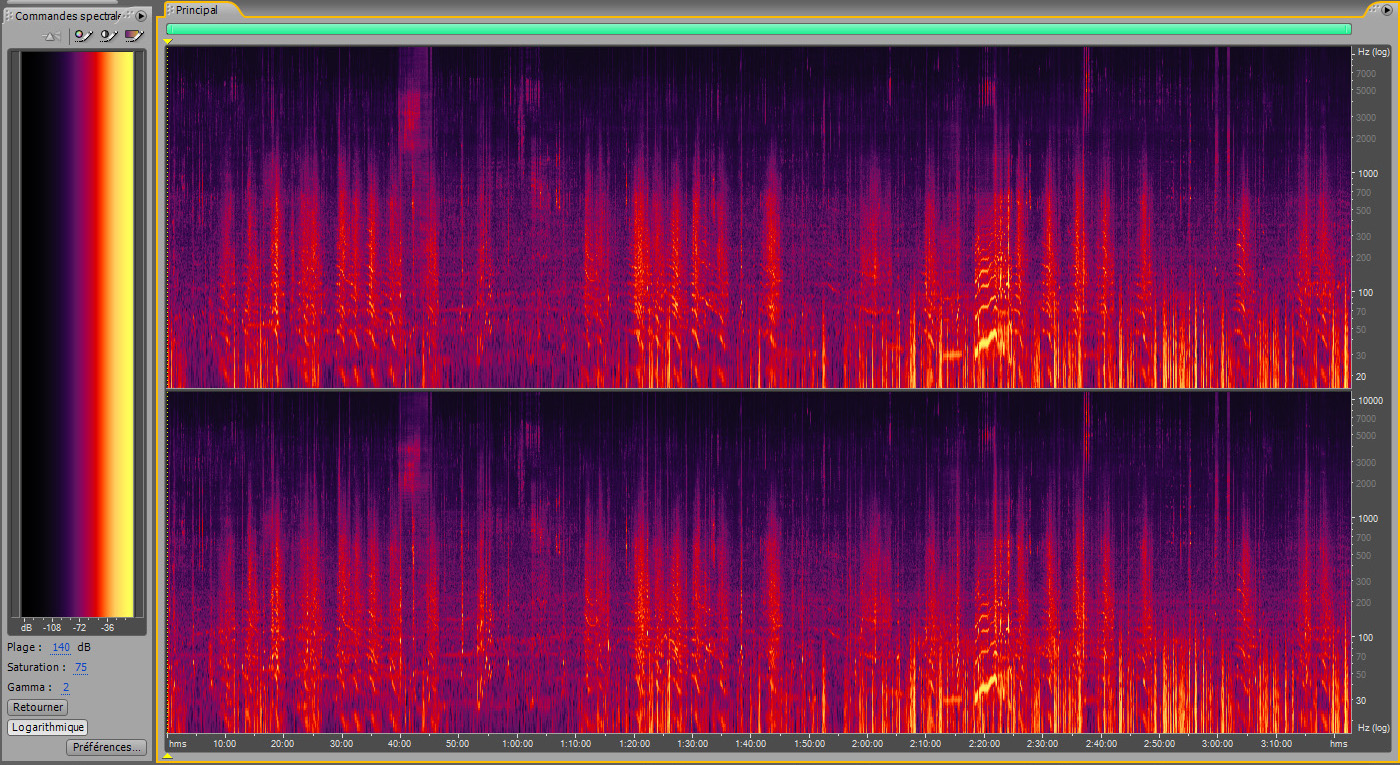
Task: Click the Plage value 140
Action: pyautogui.click(x=61, y=647)
